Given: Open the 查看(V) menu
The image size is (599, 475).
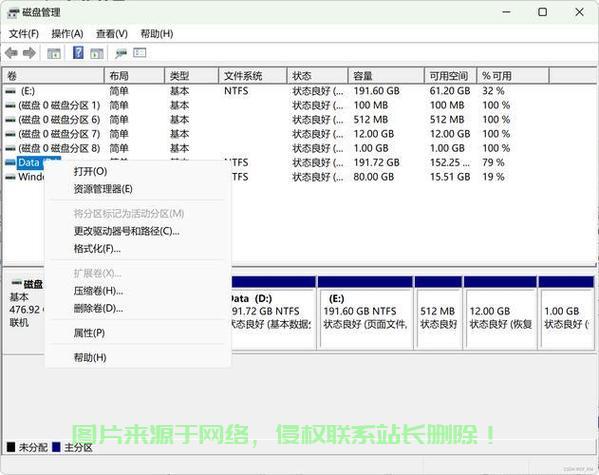Looking at the screenshot, I should pos(112,34).
